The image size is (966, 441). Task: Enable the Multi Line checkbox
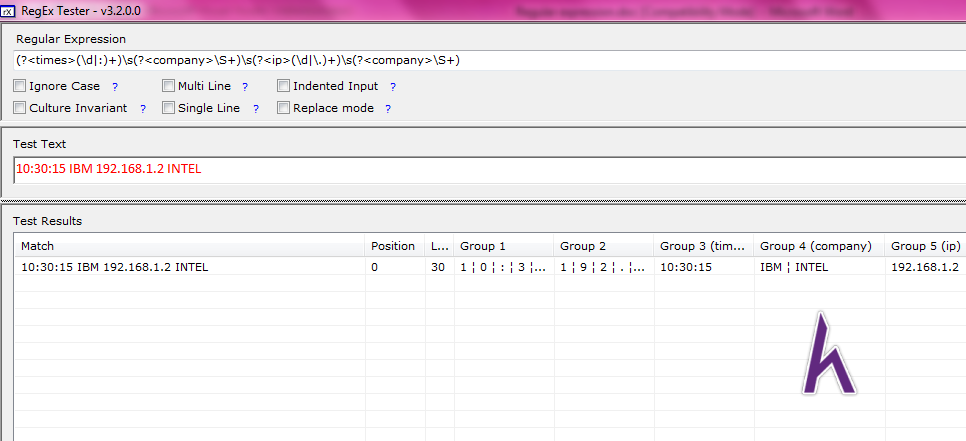click(x=168, y=86)
